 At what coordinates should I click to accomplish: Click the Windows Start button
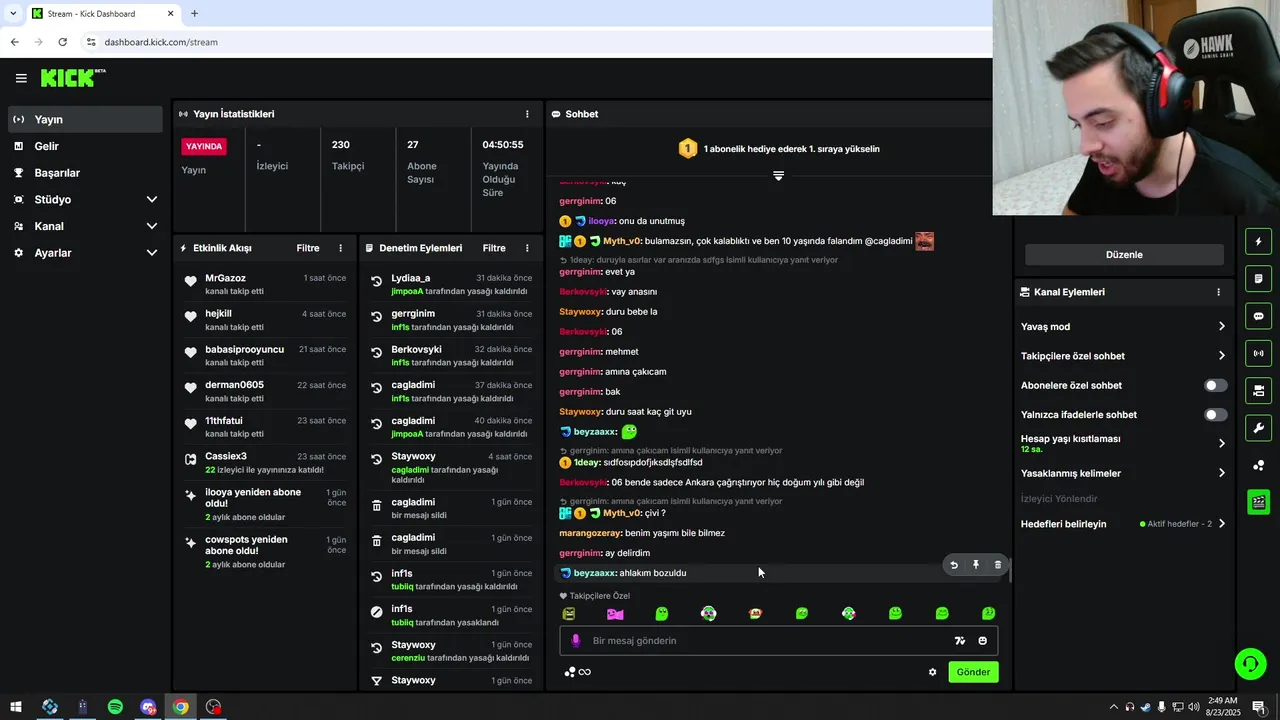click(16, 707)
